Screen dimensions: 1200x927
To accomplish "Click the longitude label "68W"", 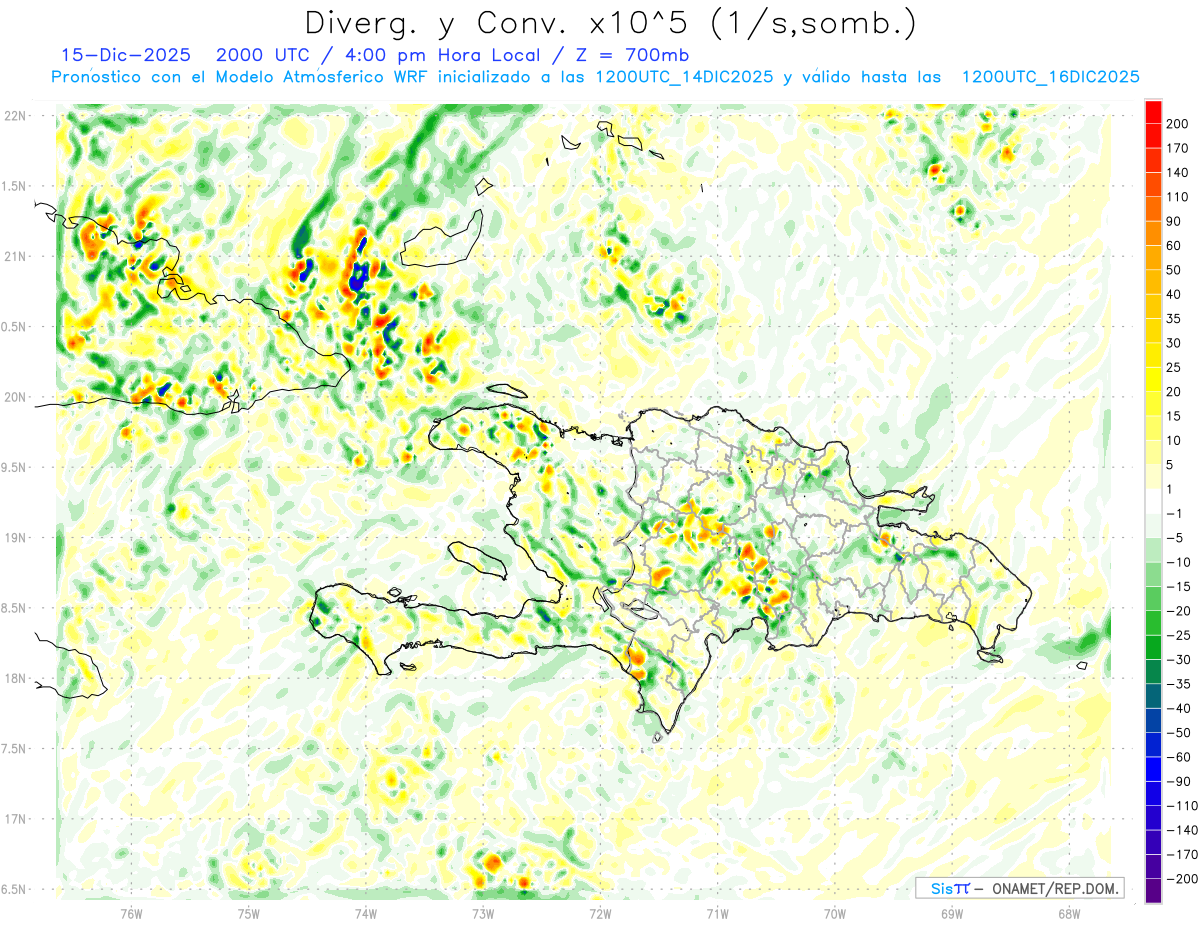I will (1068, 912).
